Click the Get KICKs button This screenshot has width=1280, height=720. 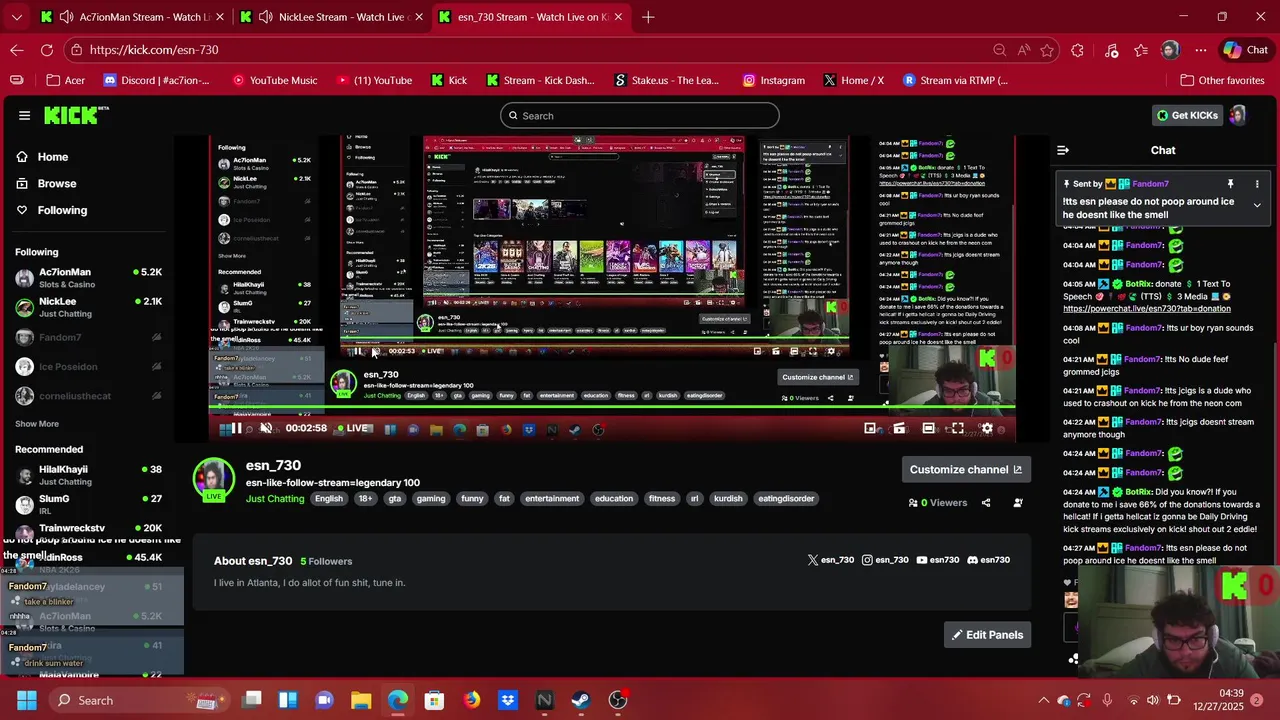pos(1187,115)
